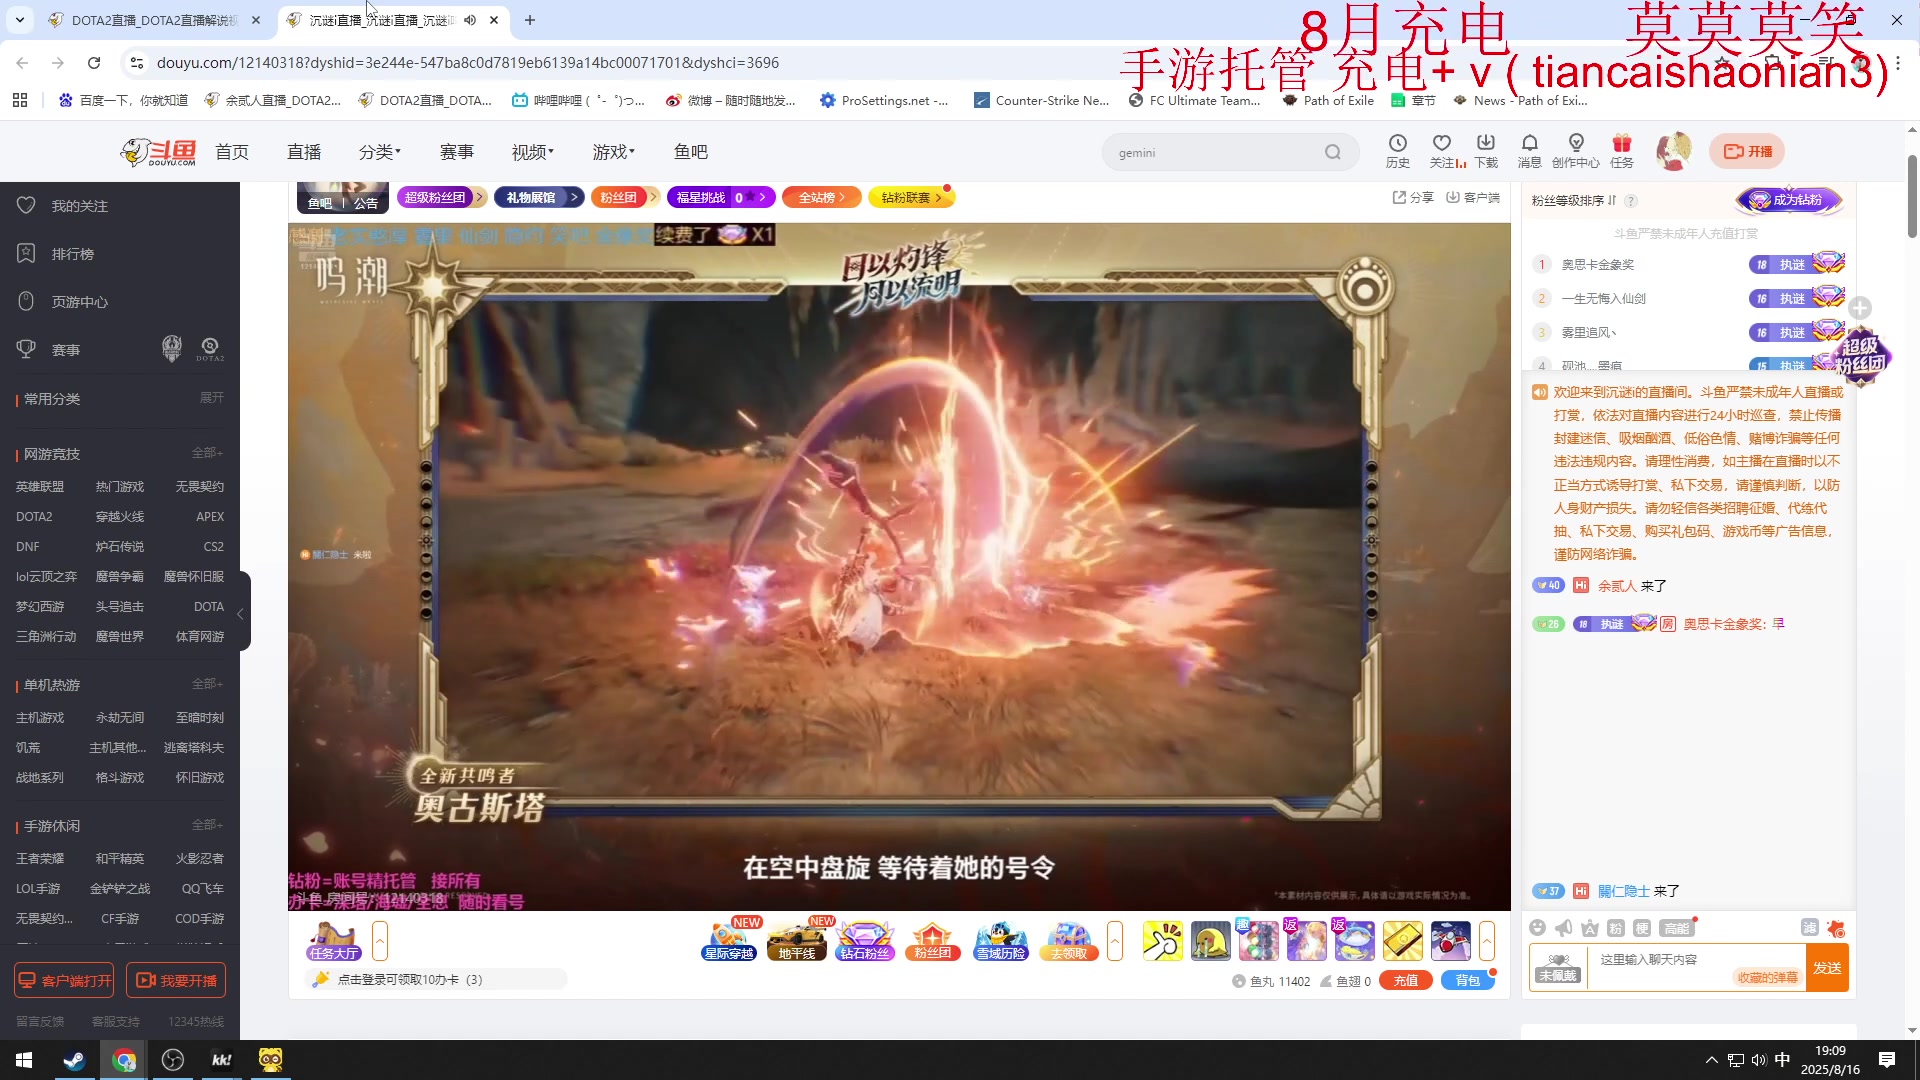Open the 钻石粉丝 diamond icon
This screenshot has height=1080, width=1920.
point(865,941)
